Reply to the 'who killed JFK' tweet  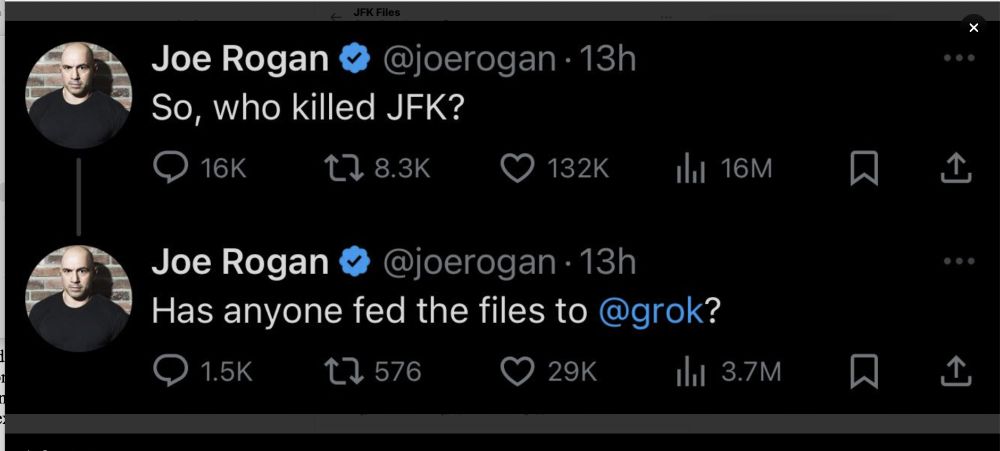tap(171, 168)
